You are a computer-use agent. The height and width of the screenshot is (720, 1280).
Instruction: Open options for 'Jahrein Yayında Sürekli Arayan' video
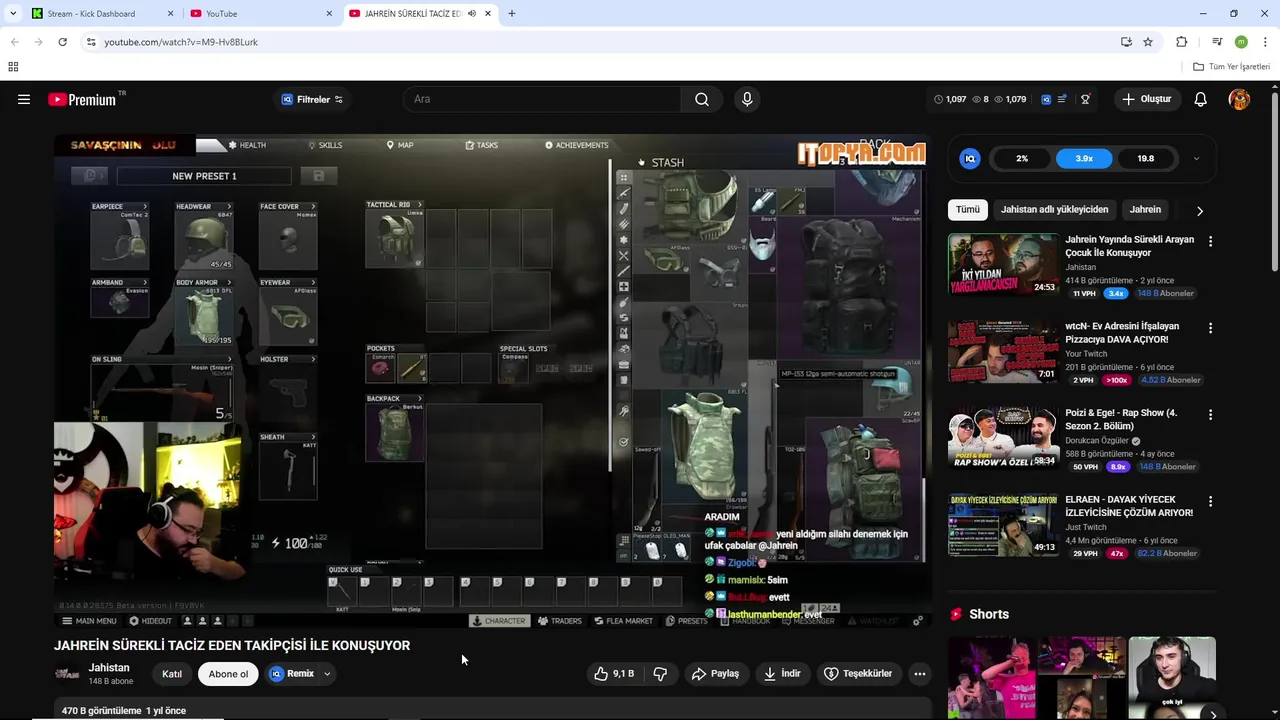coord(1210,241)
